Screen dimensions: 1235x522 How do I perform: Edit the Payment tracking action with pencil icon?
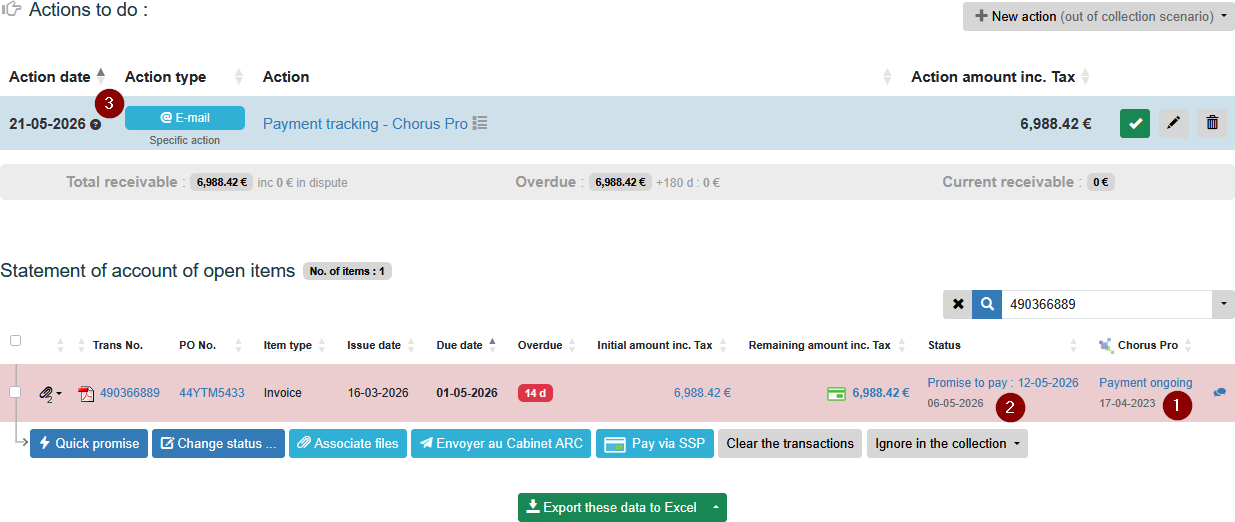pyautogui.click(x=1174, y=123)
